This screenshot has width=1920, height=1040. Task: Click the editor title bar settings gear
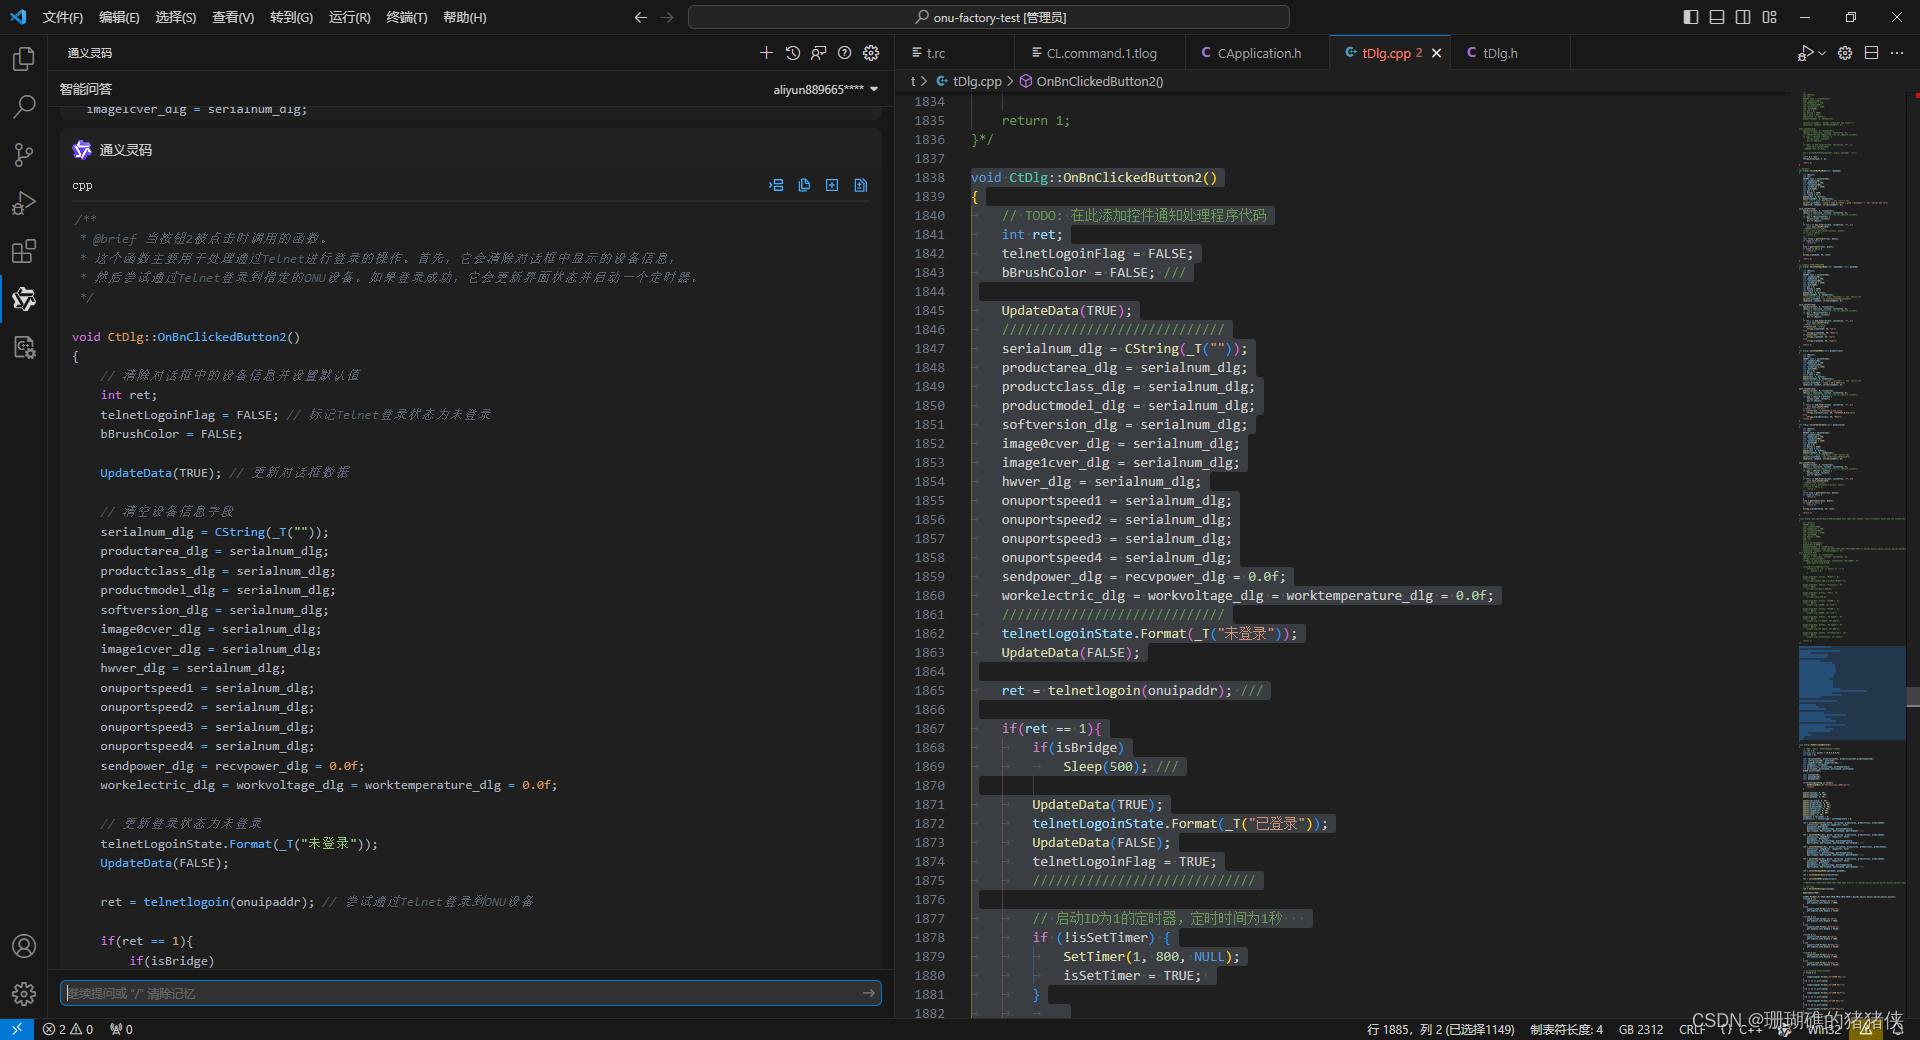click(1845, 53)
